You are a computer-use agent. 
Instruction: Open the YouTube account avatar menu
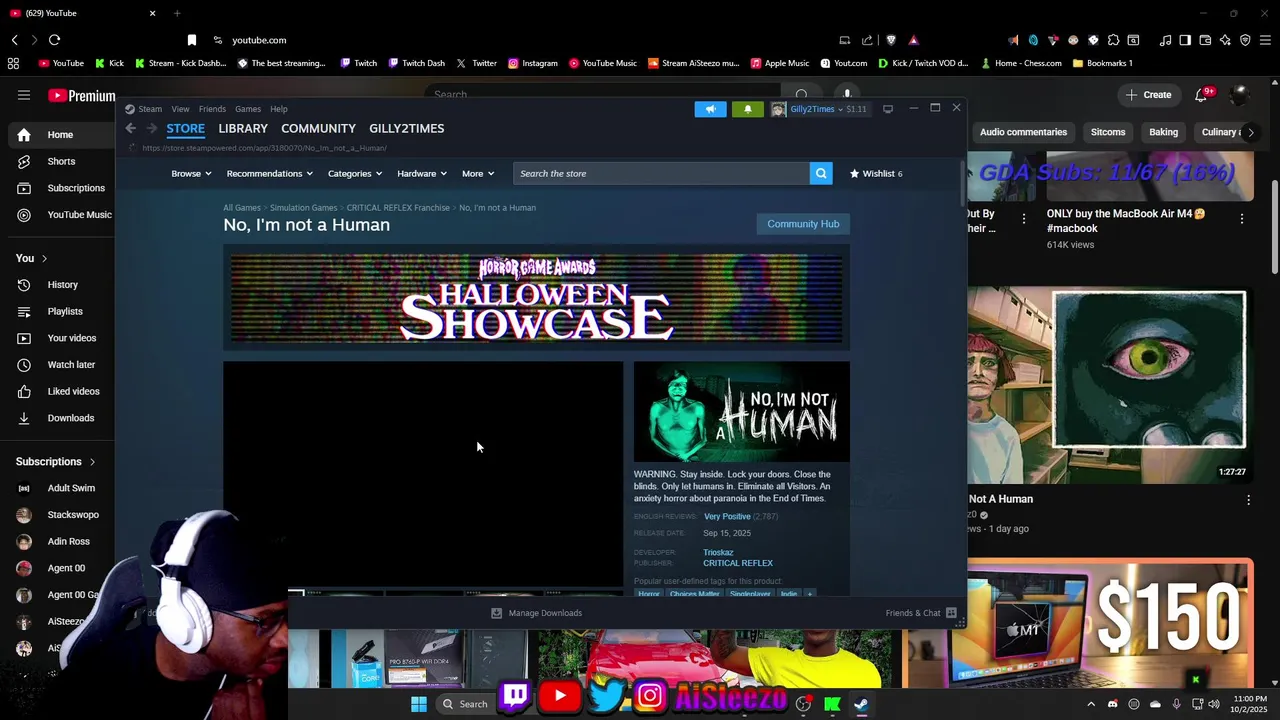(x=1239, y=95)
